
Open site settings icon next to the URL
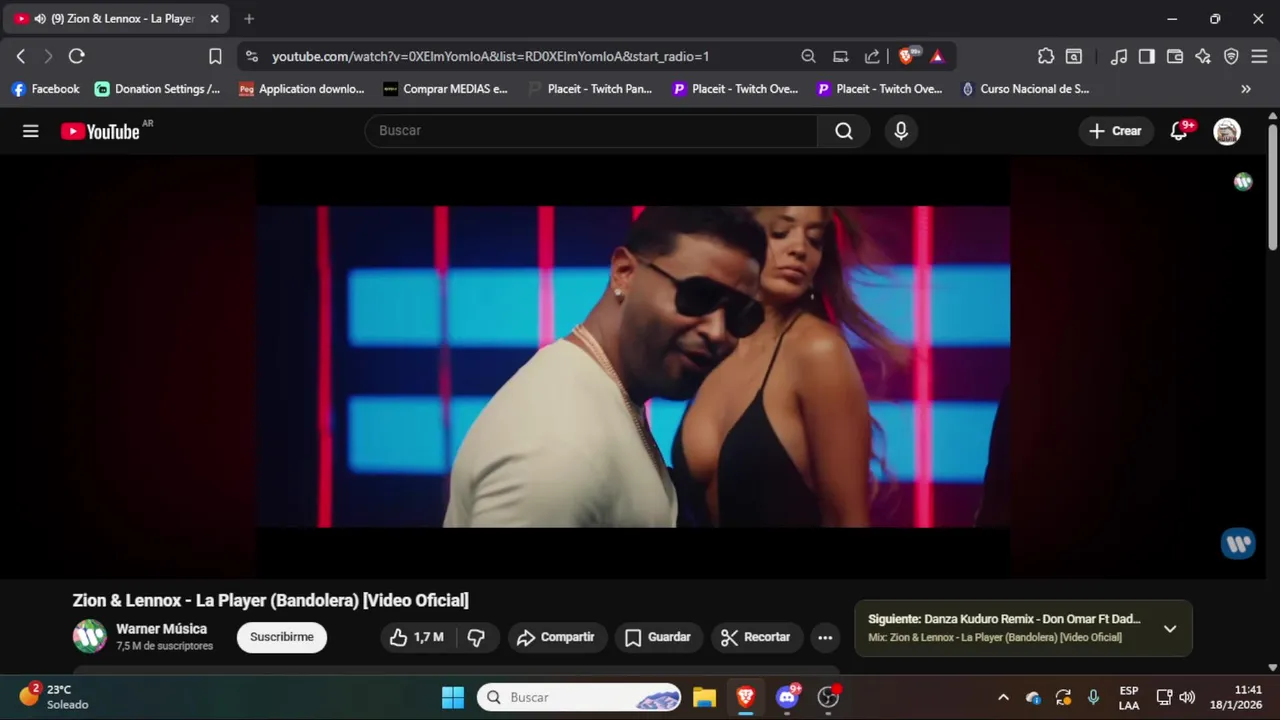[251, 57]
